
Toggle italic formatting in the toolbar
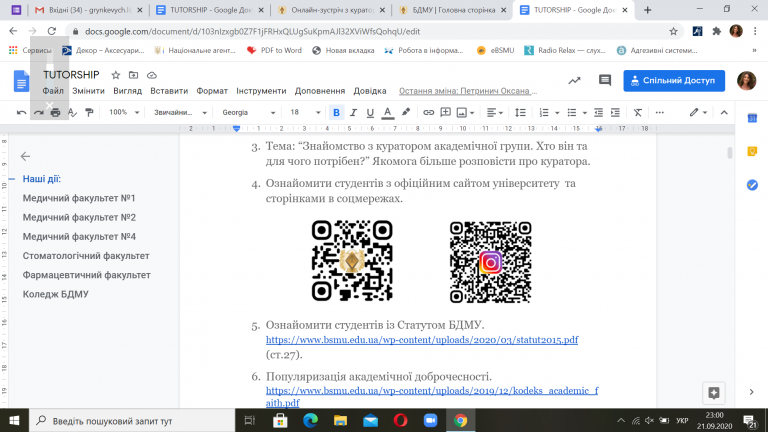tap(354, 113)
